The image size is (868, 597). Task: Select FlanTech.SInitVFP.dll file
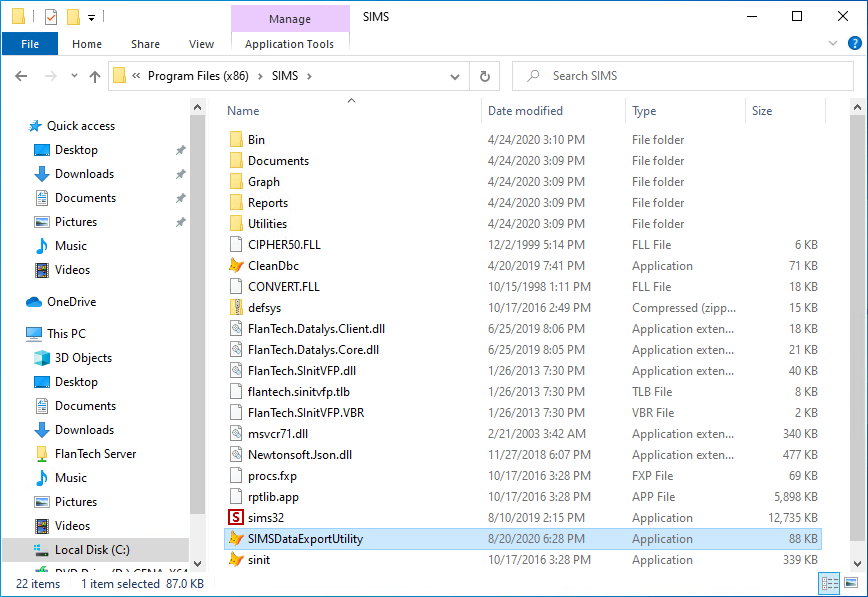tap(302, 371)
